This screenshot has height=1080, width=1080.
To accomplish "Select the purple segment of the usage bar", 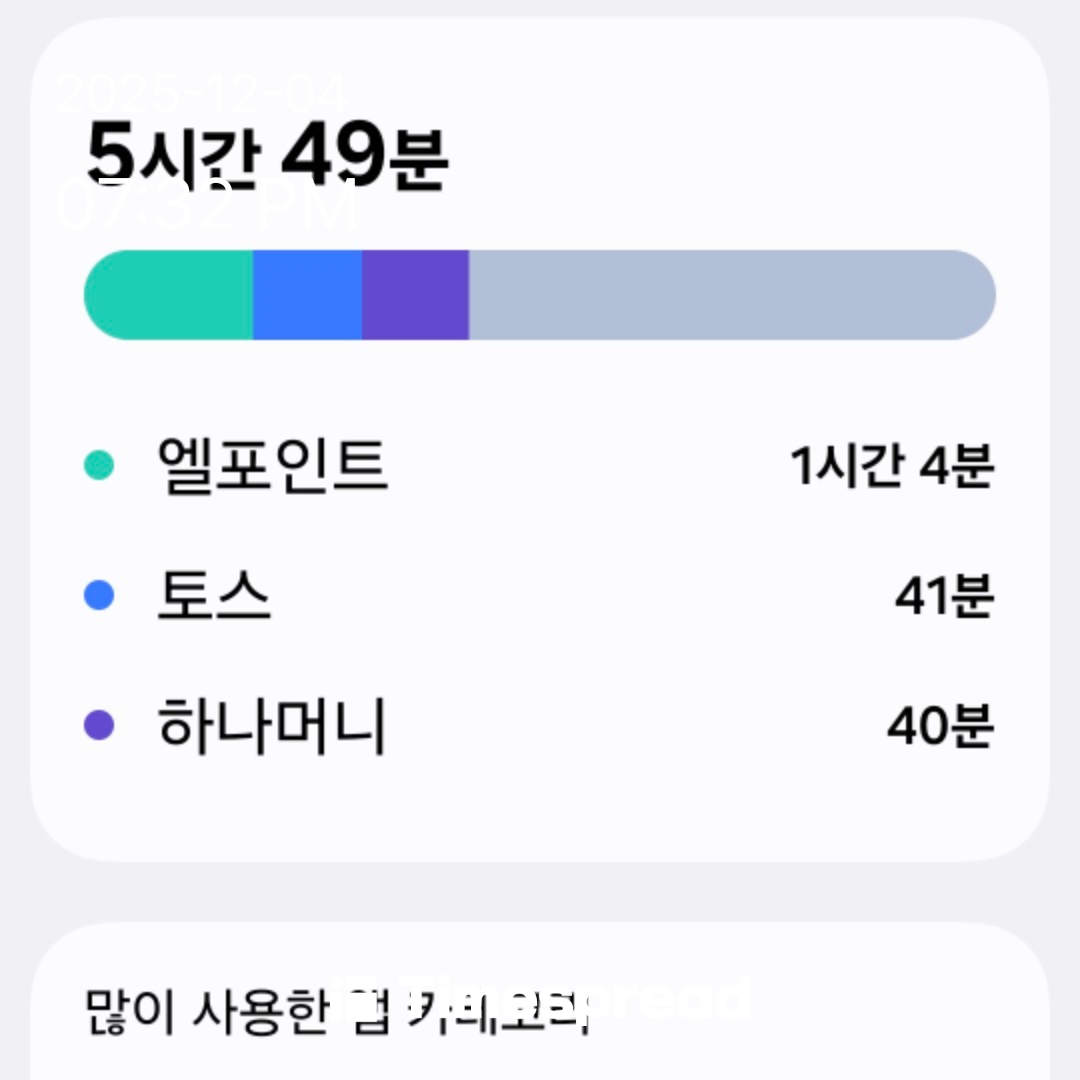I will [x=415, y=295].
